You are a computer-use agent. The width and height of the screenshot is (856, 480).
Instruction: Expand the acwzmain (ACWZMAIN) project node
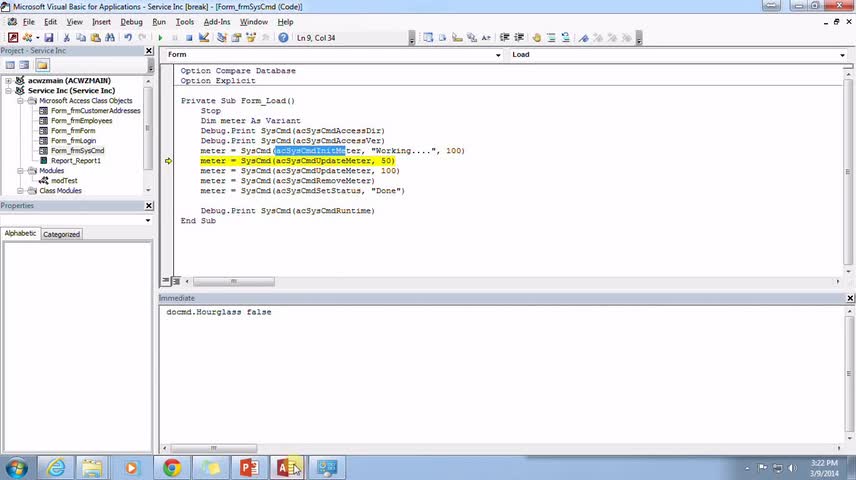point(8,81)
